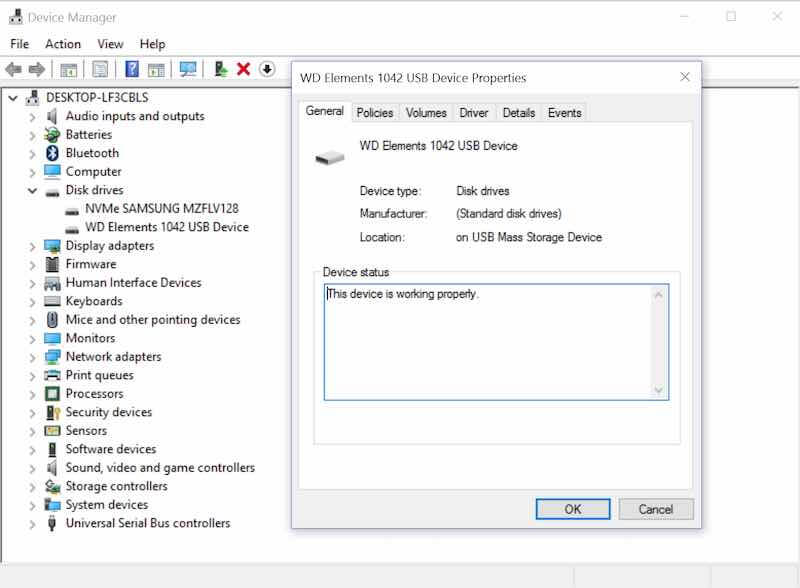The width and height of the screenshot is (800, 588).
Task: Click the Help icon in the toolbar
Action: tap(131, 69)
